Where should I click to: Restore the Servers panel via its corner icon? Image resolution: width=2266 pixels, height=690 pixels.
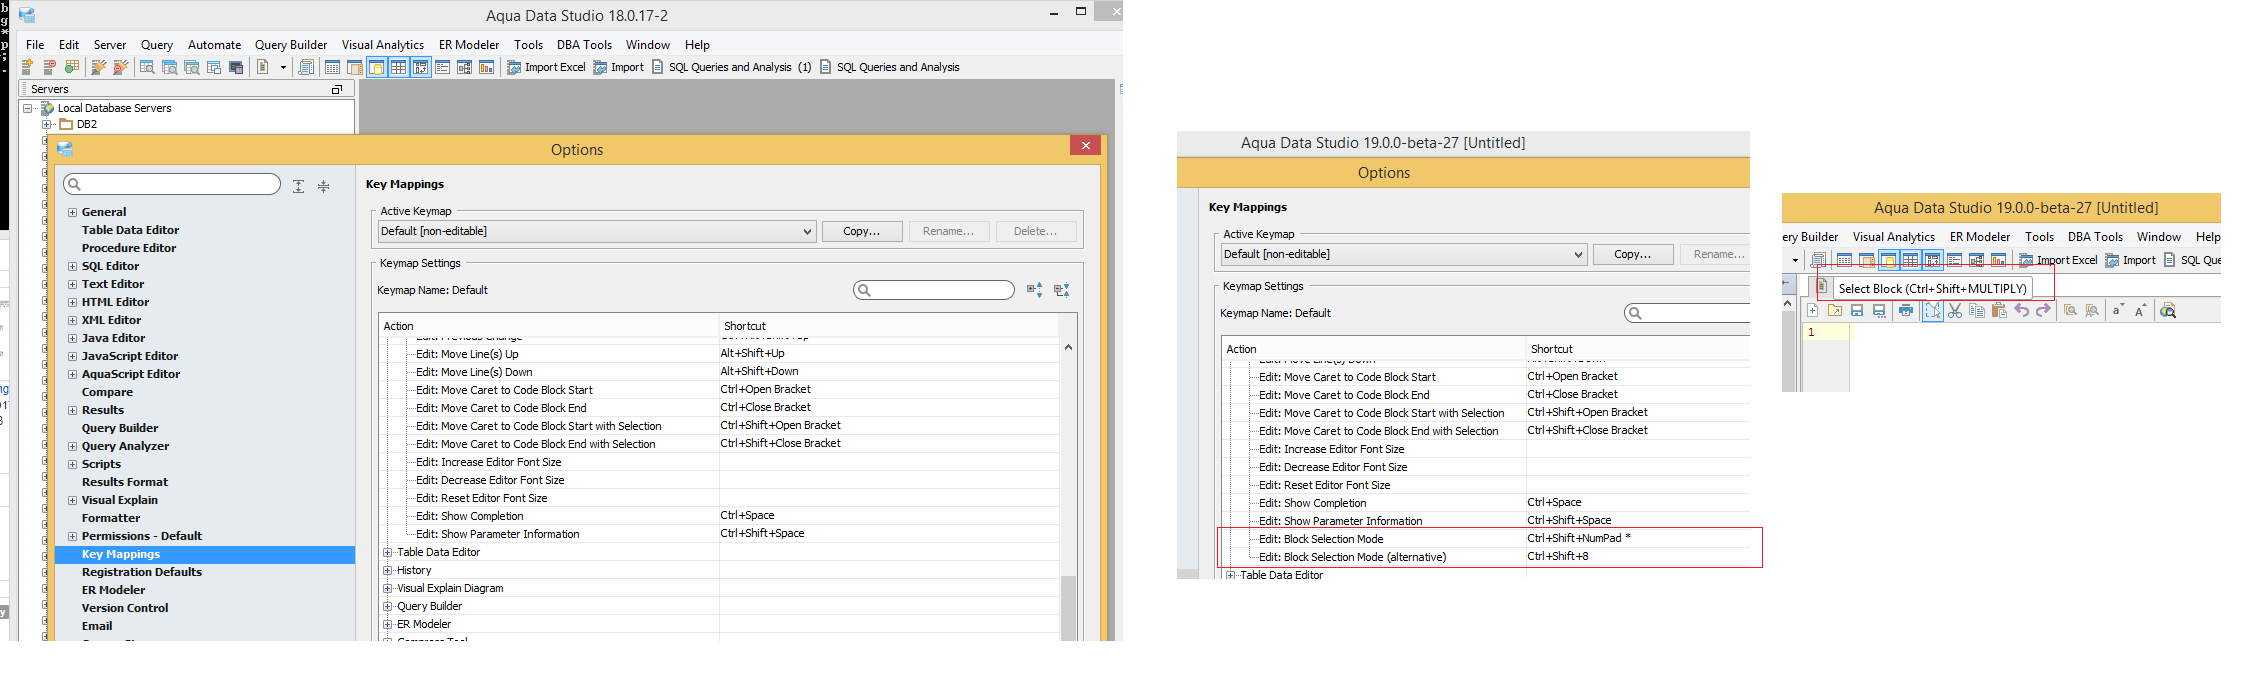pos(337,89)
